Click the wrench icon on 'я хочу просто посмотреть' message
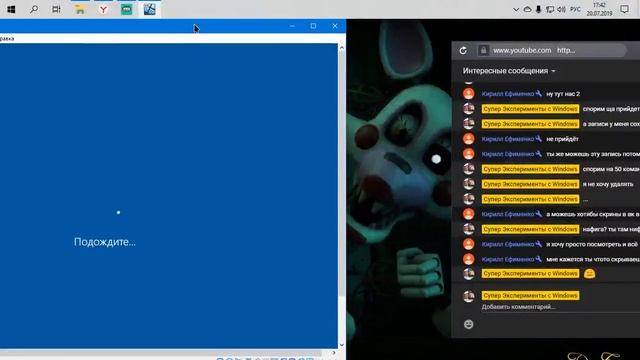Viewport: 640px width, 360px height. (x=539, y=244)
